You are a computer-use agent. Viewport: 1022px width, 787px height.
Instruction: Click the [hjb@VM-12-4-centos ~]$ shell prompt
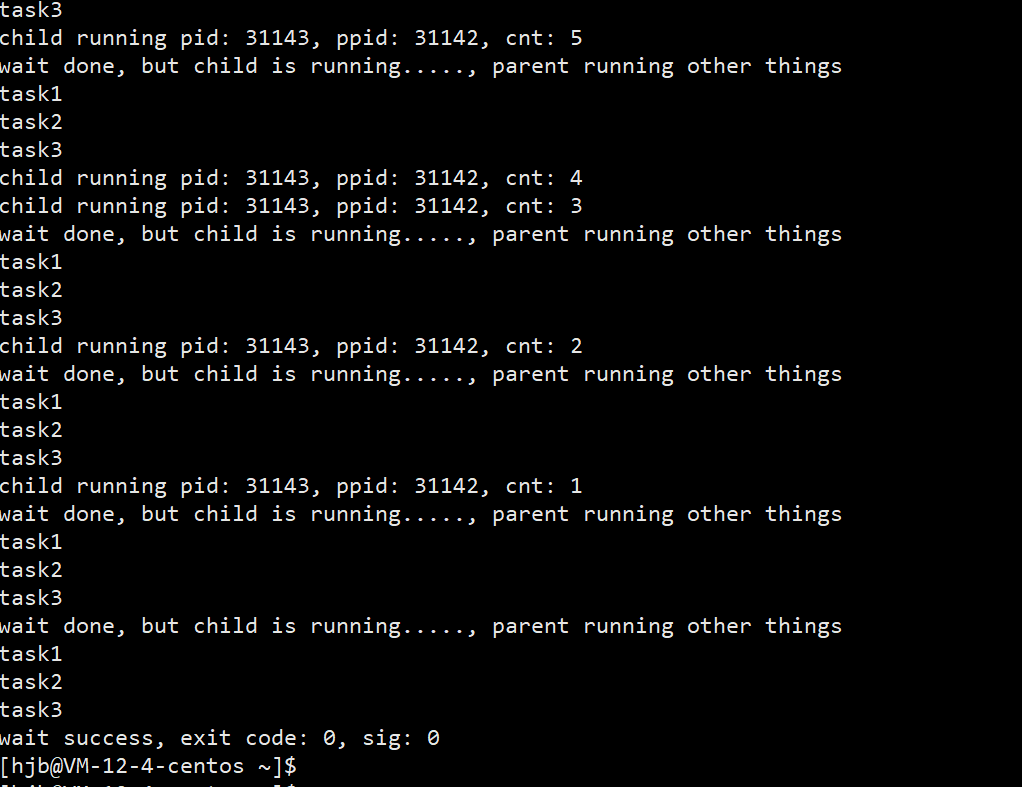click(x=148, y=766)
